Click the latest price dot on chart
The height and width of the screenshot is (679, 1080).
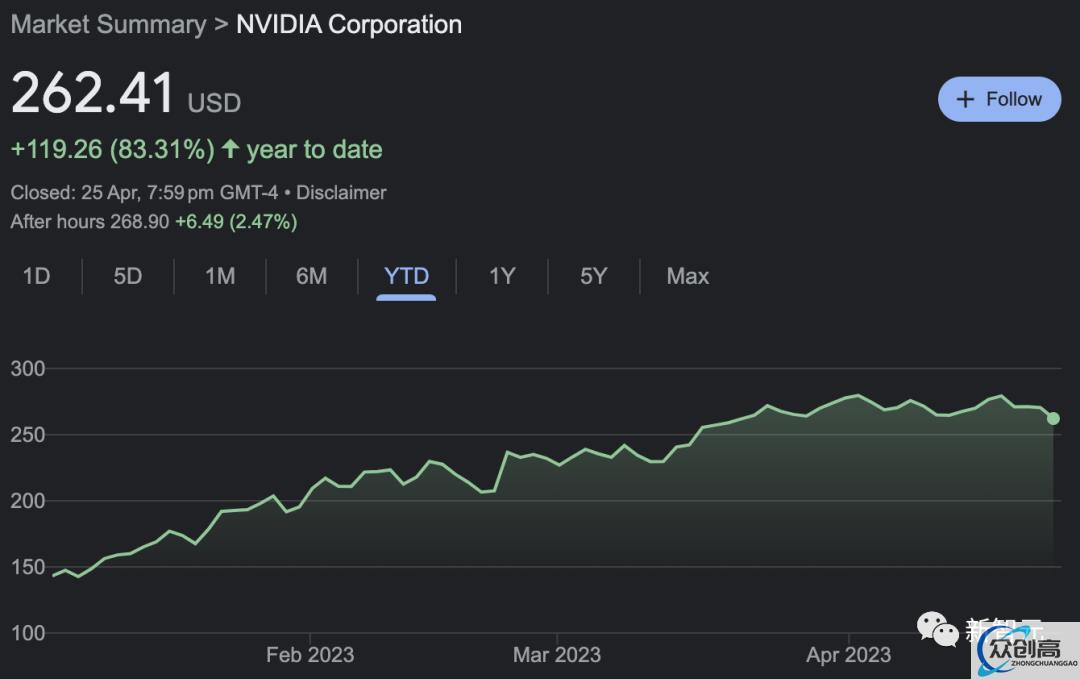[1053, 418]
